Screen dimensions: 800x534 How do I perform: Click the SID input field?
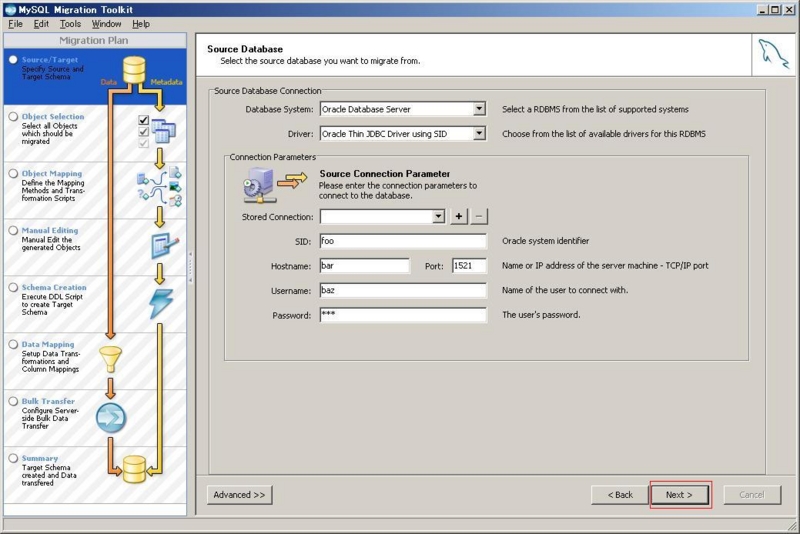403,241
